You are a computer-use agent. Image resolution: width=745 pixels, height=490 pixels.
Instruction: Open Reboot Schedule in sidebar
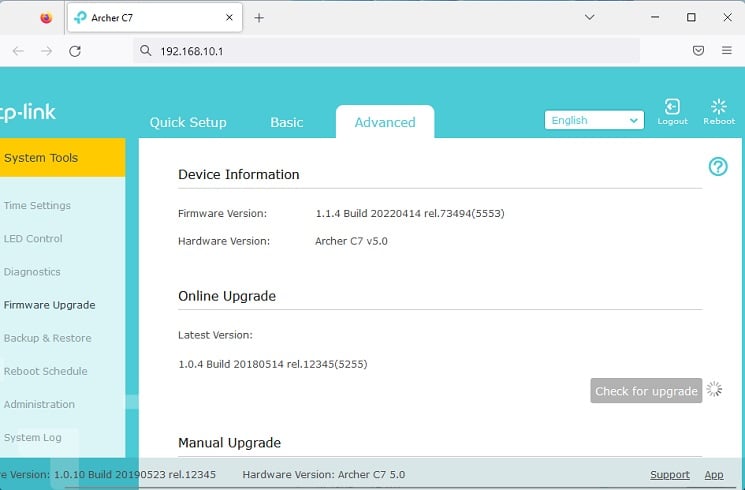46,371
